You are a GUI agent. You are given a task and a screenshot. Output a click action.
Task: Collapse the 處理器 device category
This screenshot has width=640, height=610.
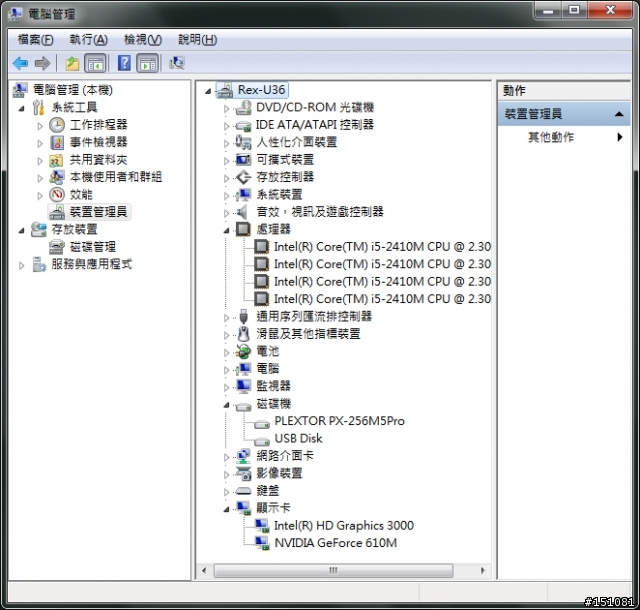click(x=227, y=231)
